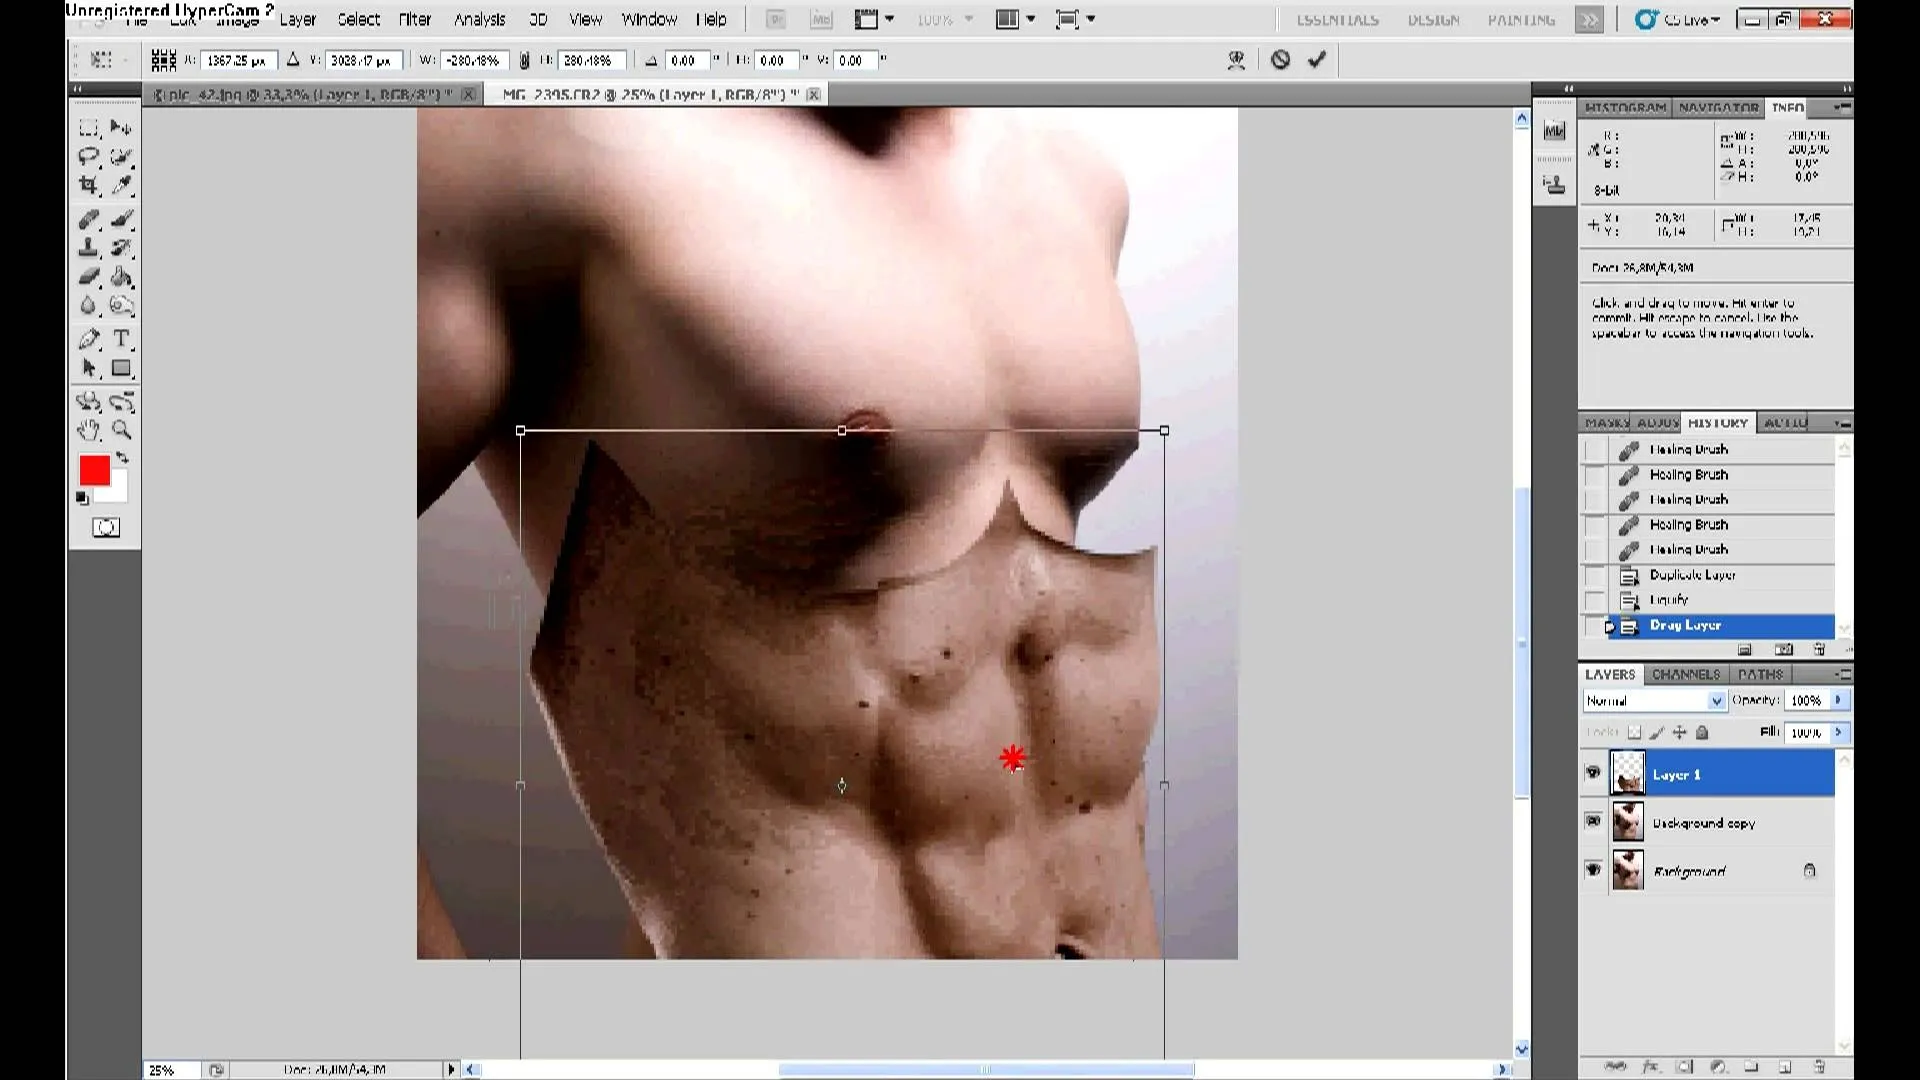The width and height of the screenshot is (1920, 1080).
Task: Select the Paint Bucket tool
Action: (121, 277)
